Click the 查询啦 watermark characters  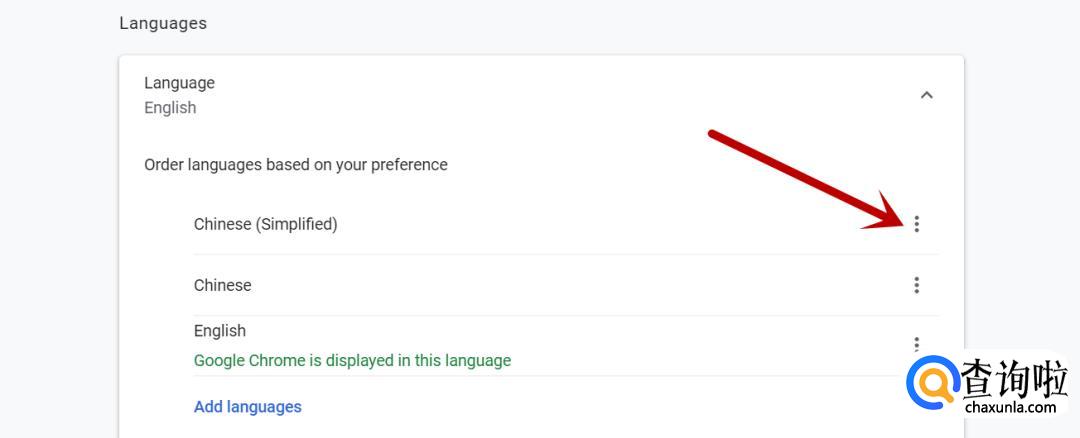pyautogui.click(x=1012, y=379)
